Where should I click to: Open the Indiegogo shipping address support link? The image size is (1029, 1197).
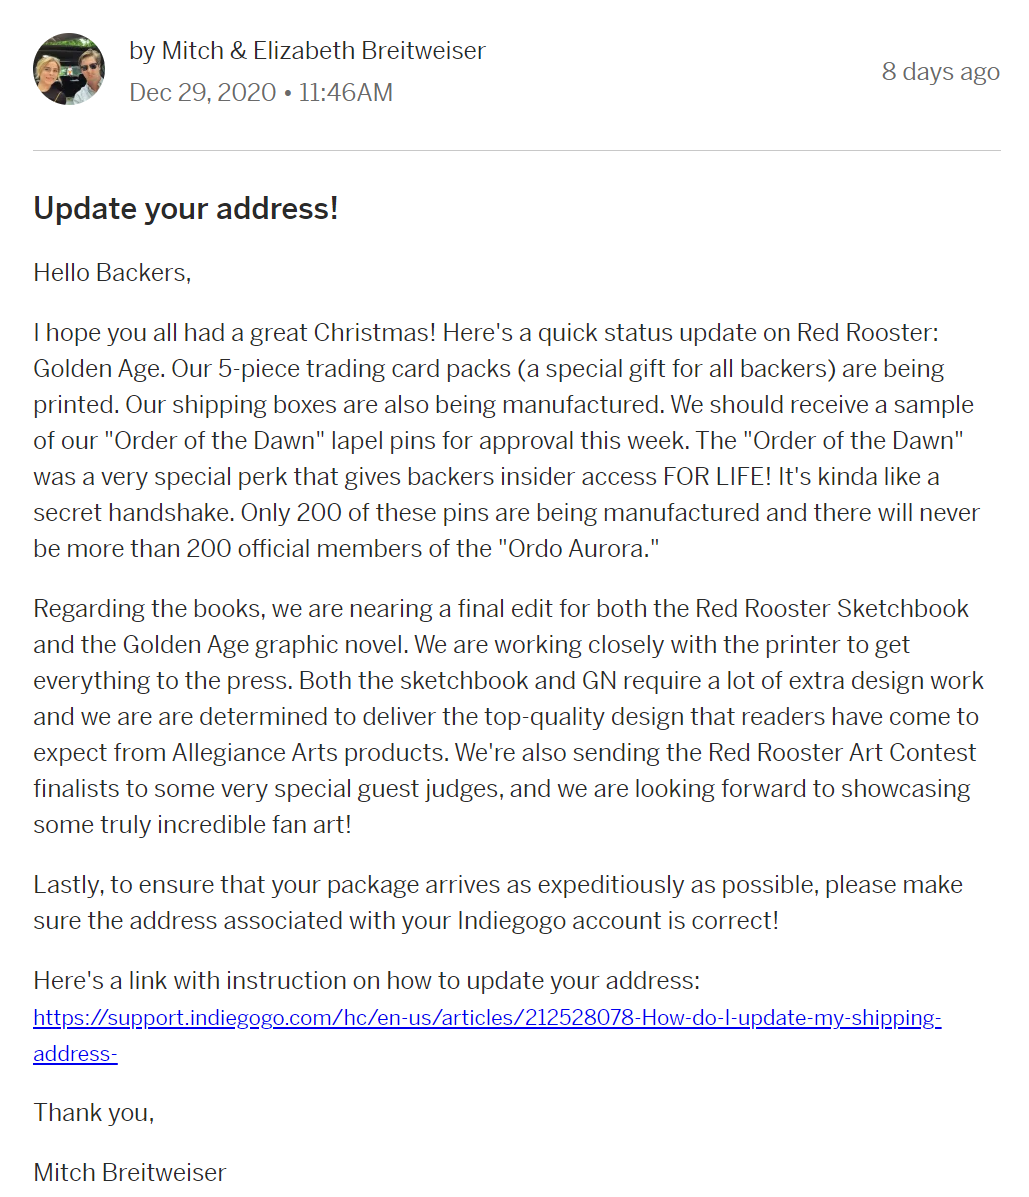(487, 1018)
